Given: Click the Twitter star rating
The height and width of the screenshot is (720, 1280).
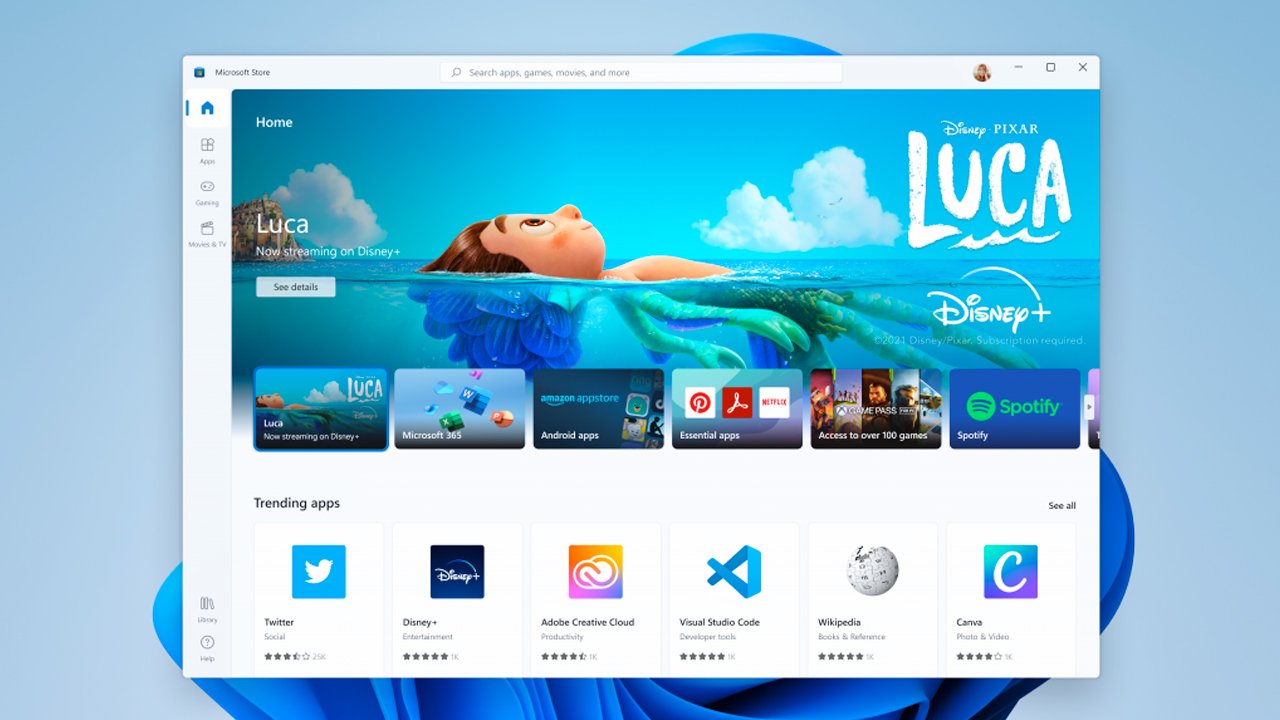Looking at the screenshot, I should [287, 657].
